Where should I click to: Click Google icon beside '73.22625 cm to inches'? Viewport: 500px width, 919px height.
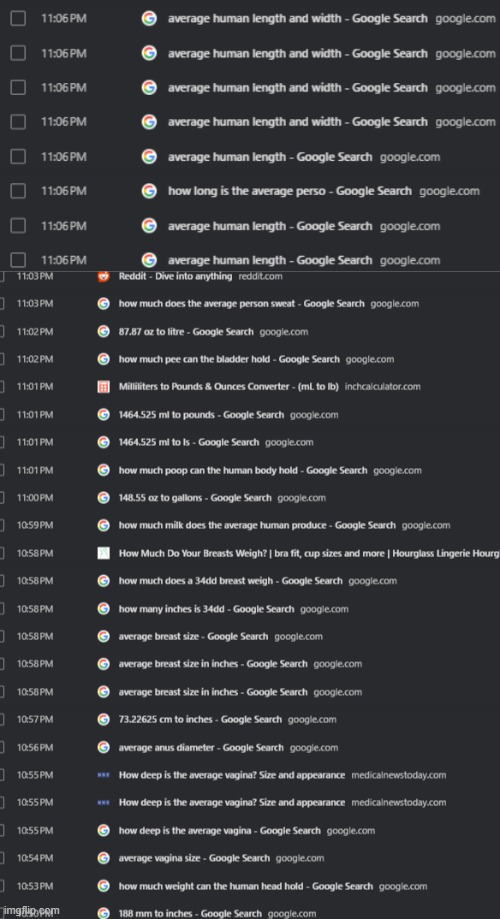tap(103, 719)
